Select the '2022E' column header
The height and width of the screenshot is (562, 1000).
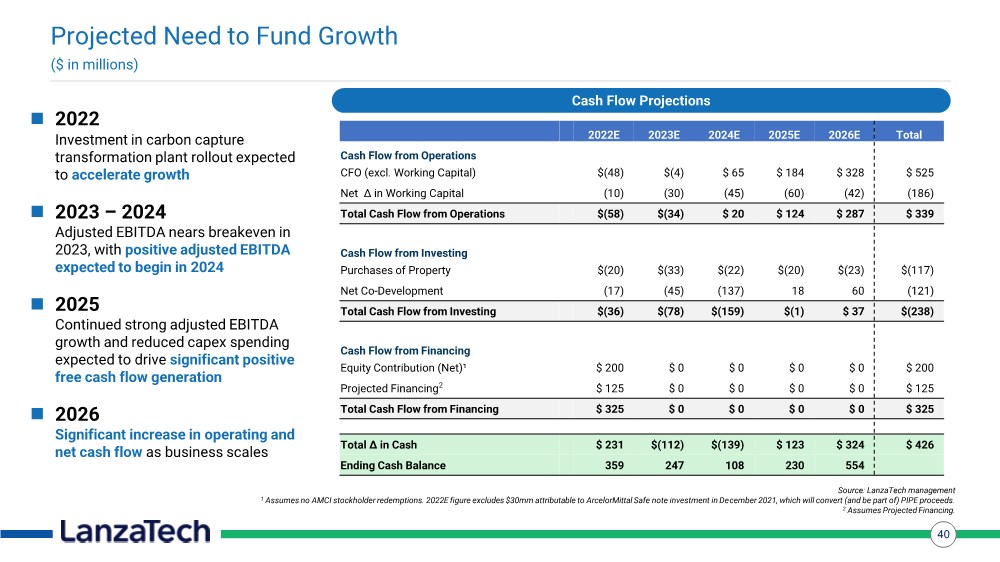[x=603, y=135]
